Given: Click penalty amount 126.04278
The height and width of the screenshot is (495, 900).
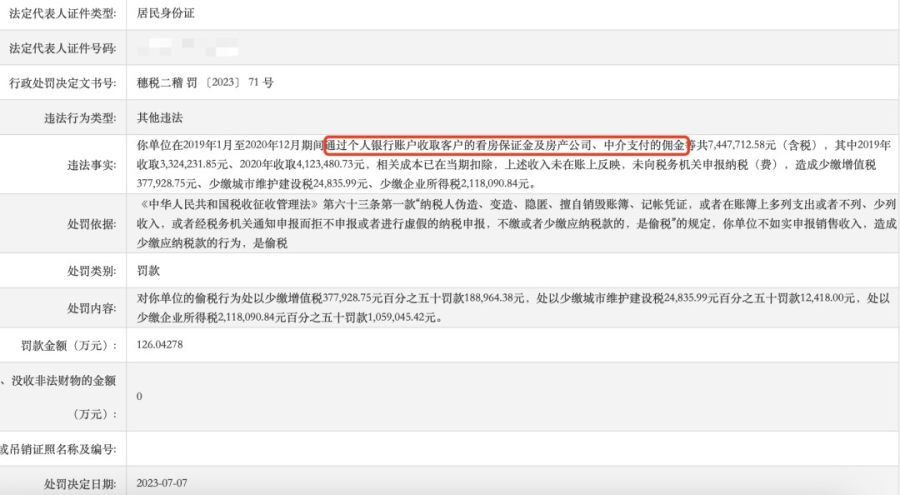Looking at the screenshot, I should point(160,345).
